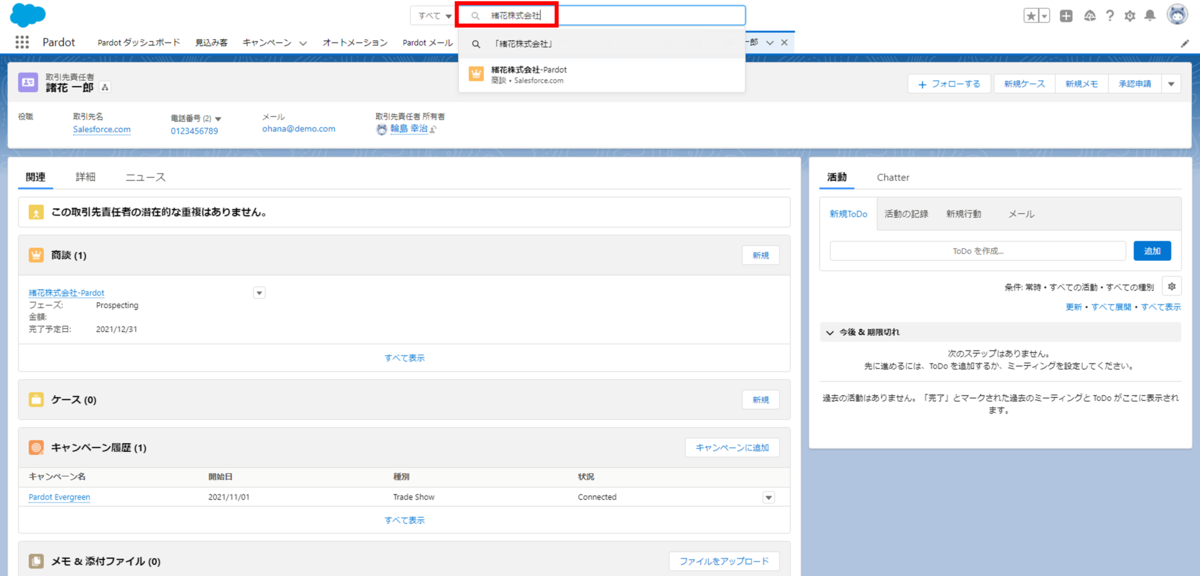Screen dimensions: 1200x576
Task: Open record tab chevron menu
Action: [769, 42]
